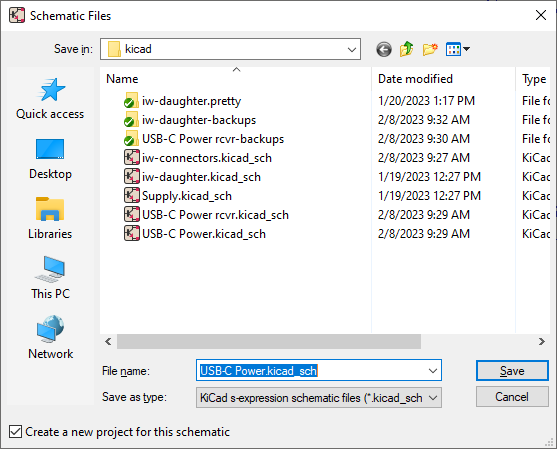Click the scroll left arrow
Screen dimensions: 557x449
coord(108,341)
